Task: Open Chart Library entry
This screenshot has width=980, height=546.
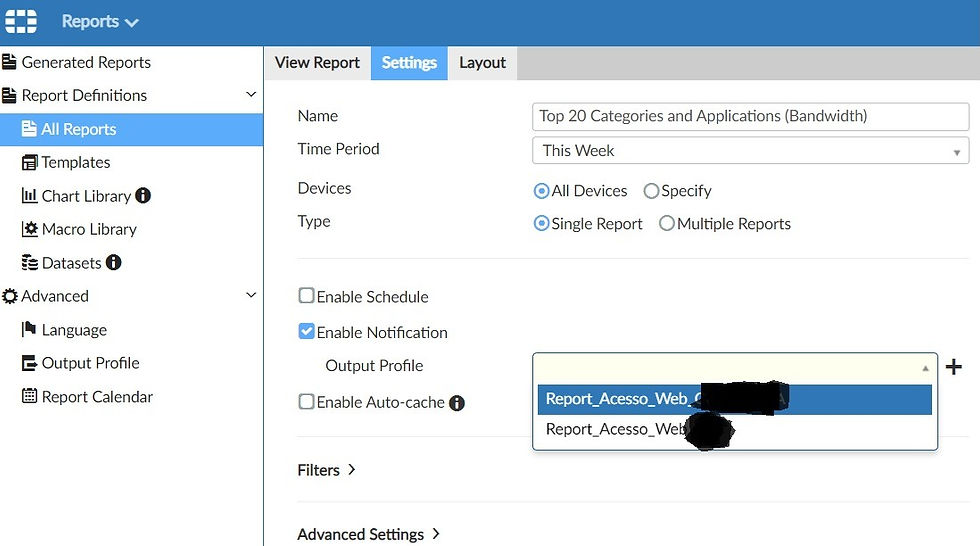Action: (86, 196)
